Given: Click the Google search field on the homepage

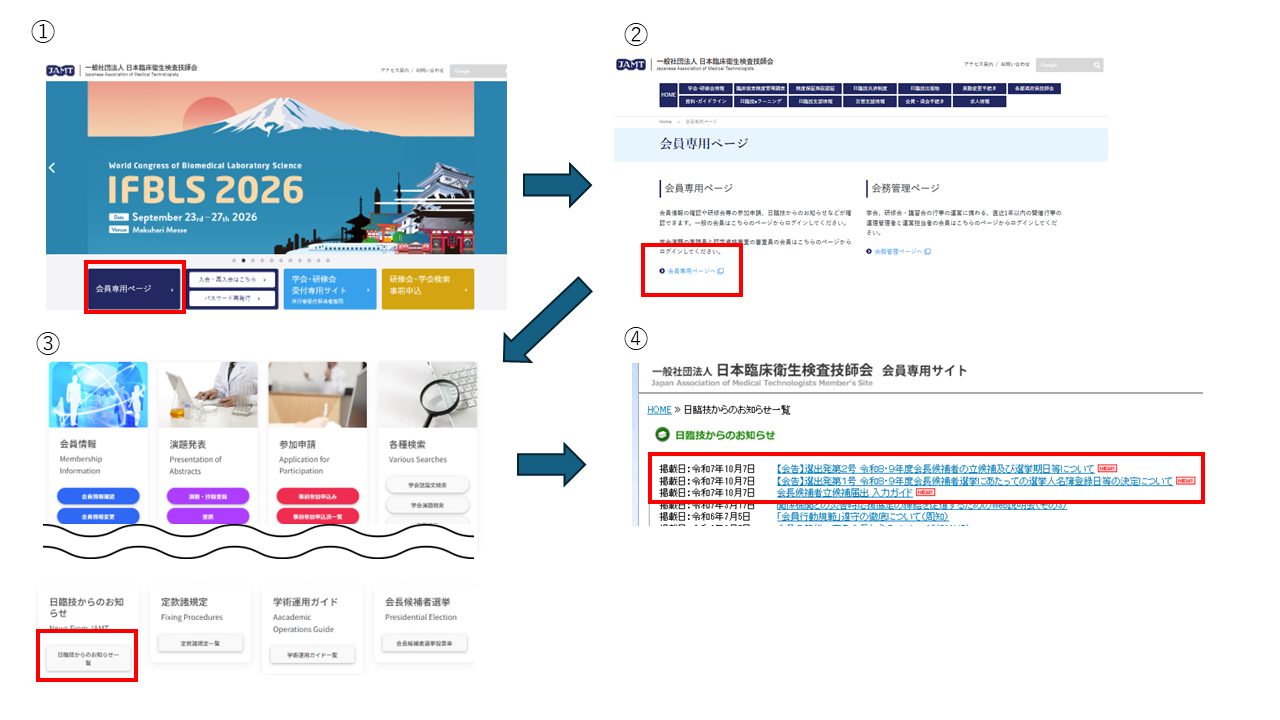Looking at the screenshot, I should click(x=476, y=71).
